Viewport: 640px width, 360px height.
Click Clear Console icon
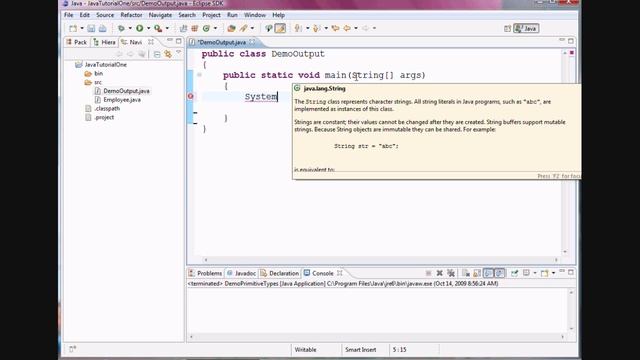tap(466, 273)
